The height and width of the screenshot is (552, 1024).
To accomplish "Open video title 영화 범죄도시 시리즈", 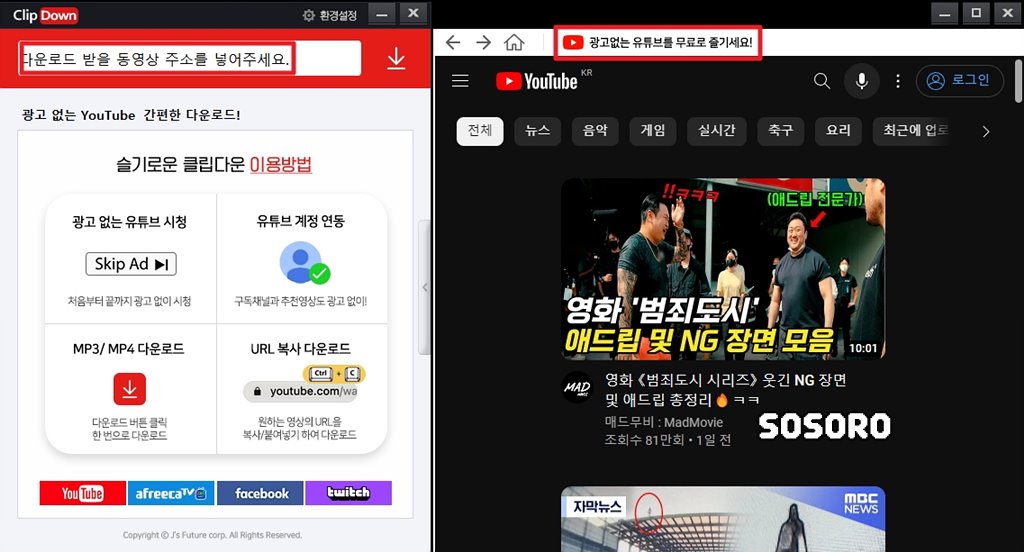I will point(726,389).
